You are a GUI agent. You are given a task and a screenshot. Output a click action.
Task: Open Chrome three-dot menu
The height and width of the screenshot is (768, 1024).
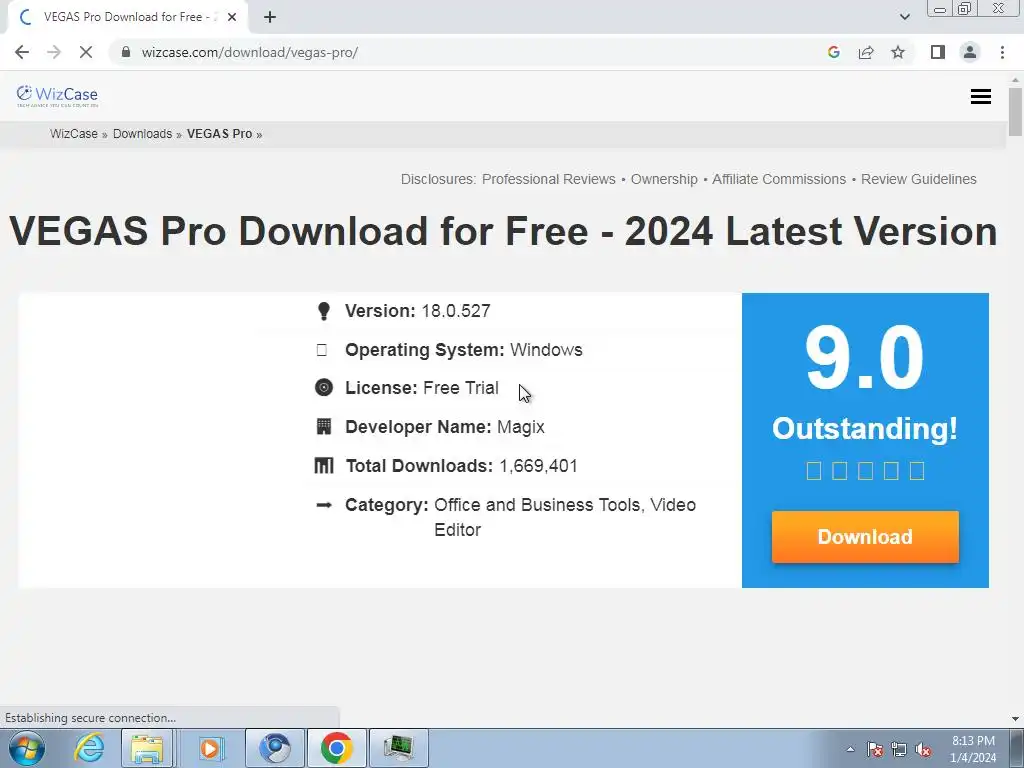tap(1002, 52)
